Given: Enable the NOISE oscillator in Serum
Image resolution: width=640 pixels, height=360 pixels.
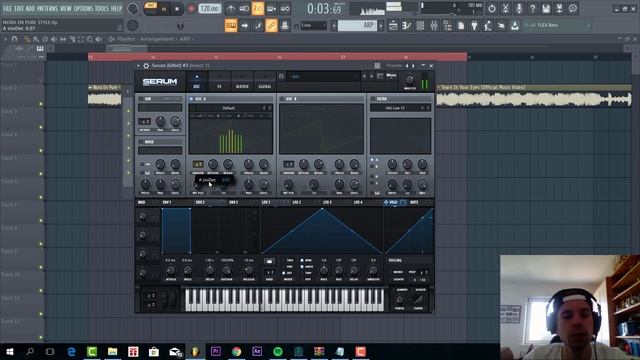Looking at the screenshot, I should coord(141,142).
